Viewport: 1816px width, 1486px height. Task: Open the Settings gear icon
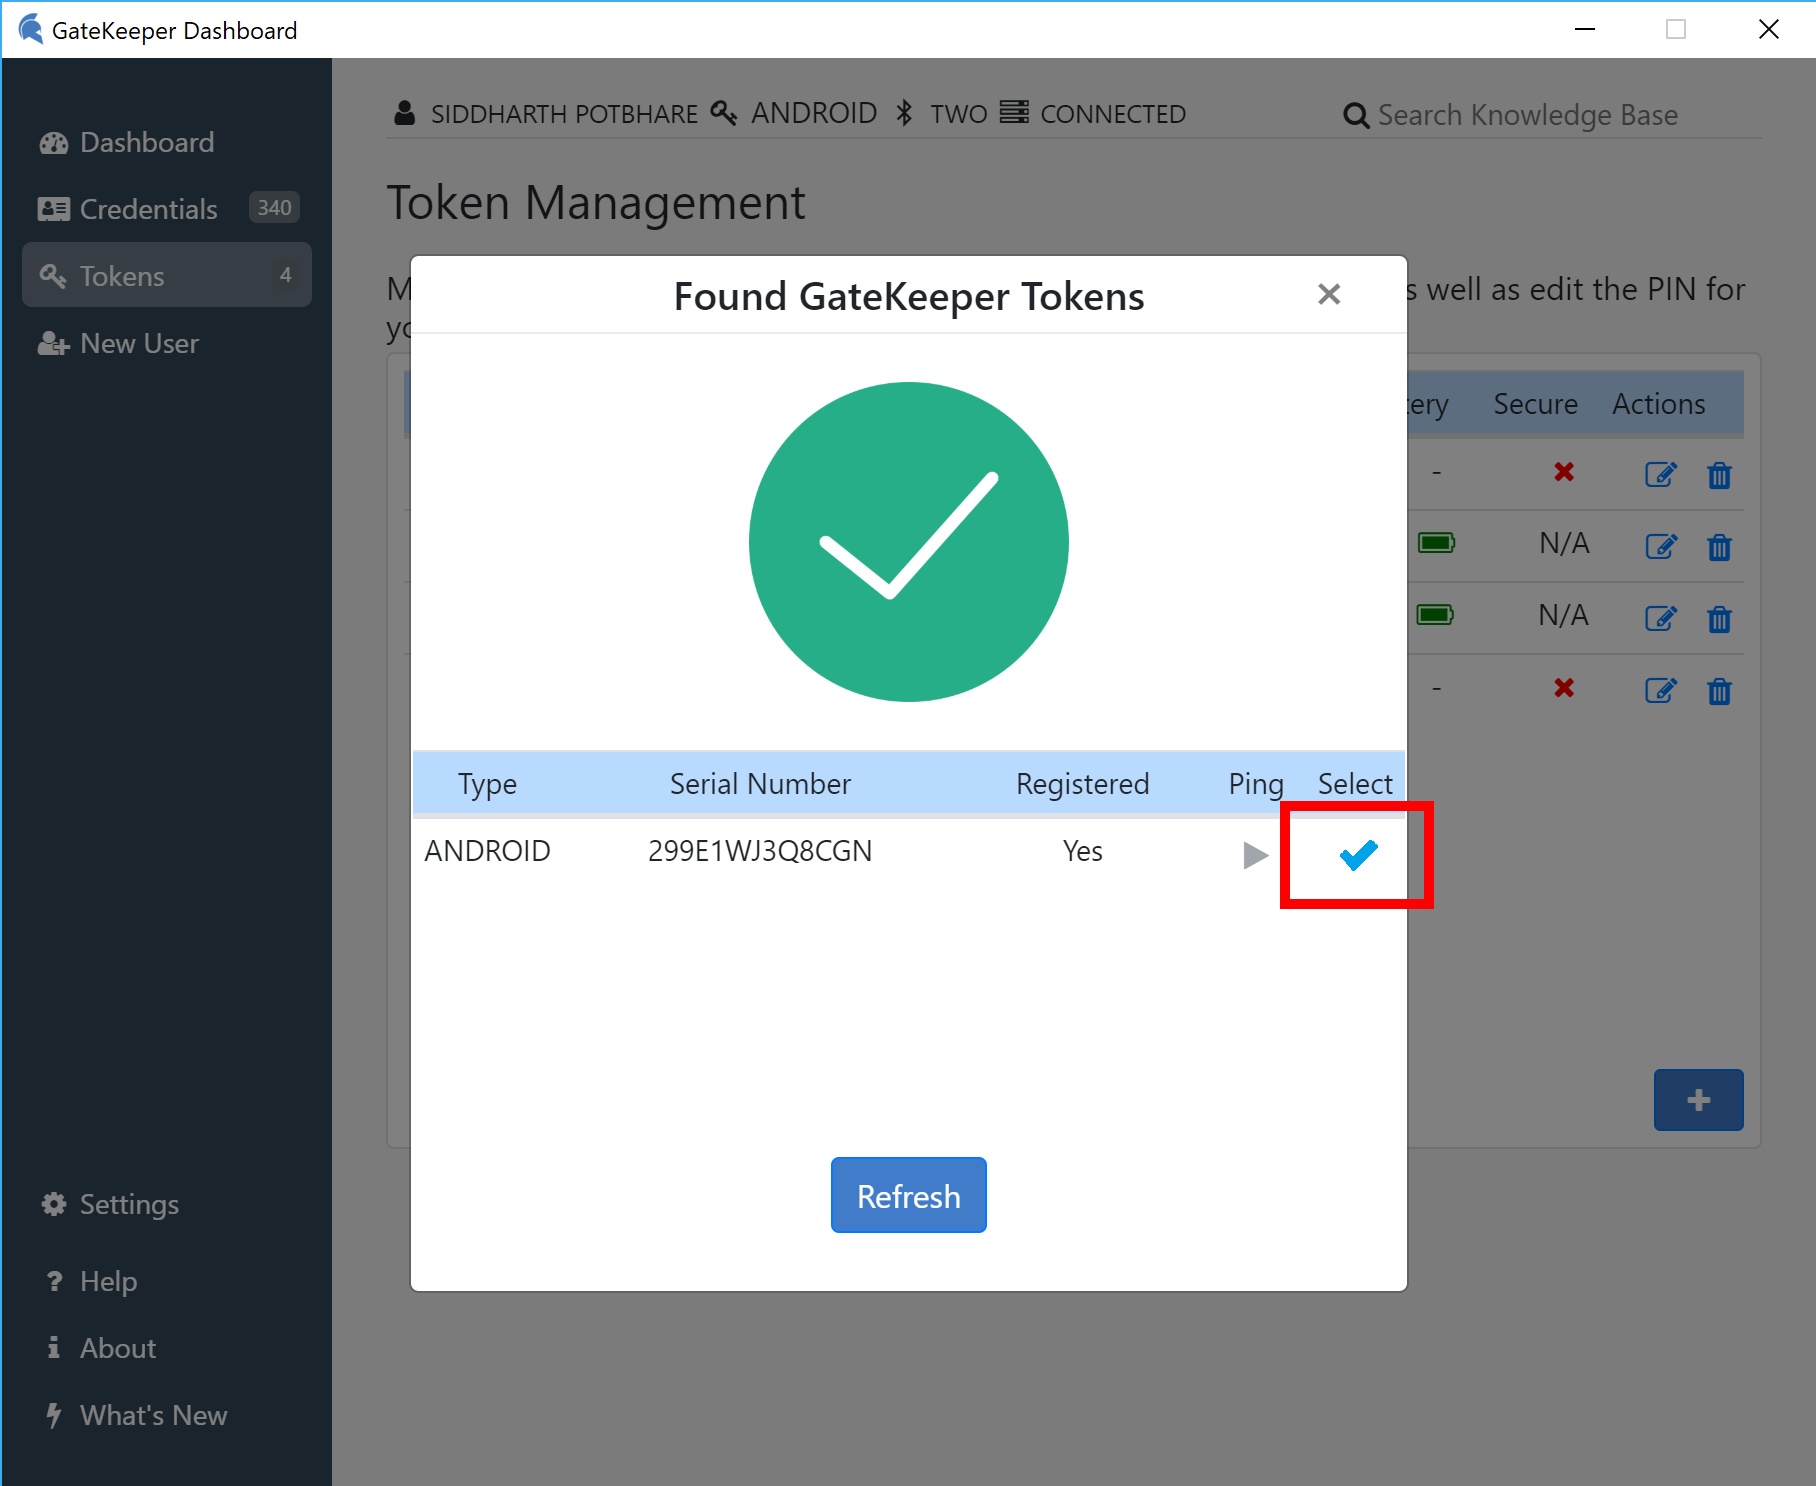click(53, 1204)
